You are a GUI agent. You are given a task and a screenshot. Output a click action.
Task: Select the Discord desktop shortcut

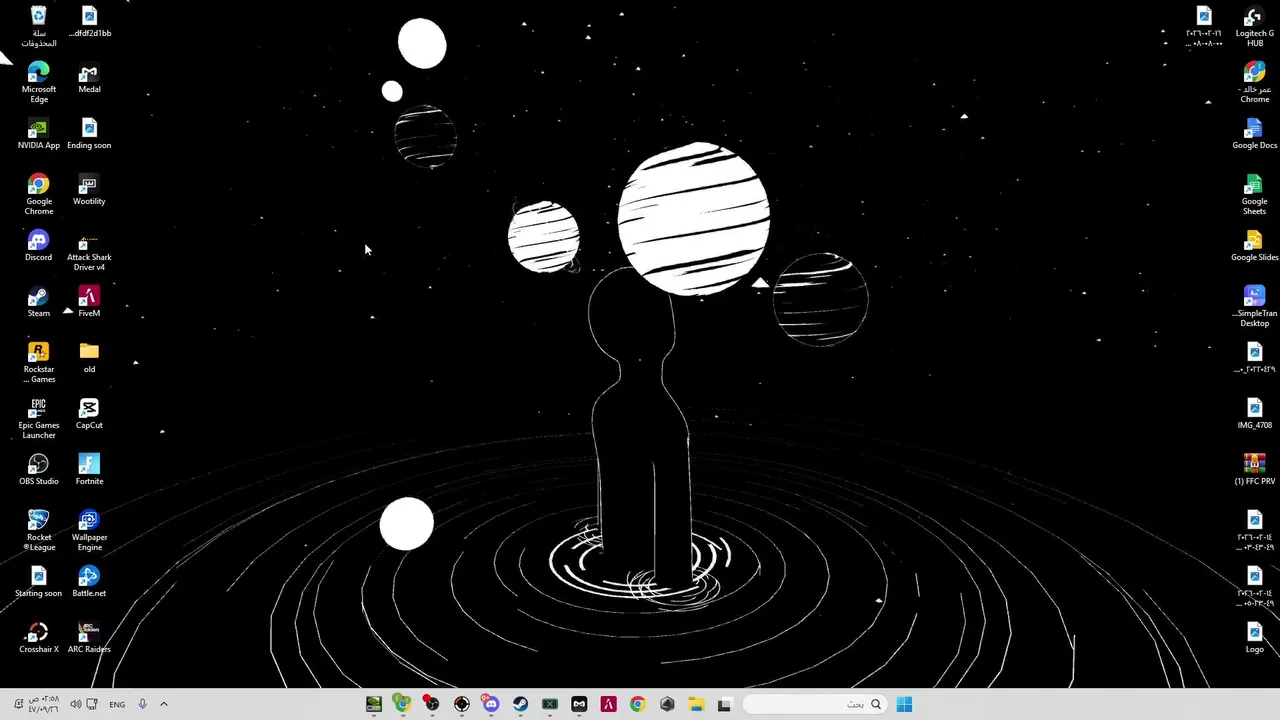[38, 247]
